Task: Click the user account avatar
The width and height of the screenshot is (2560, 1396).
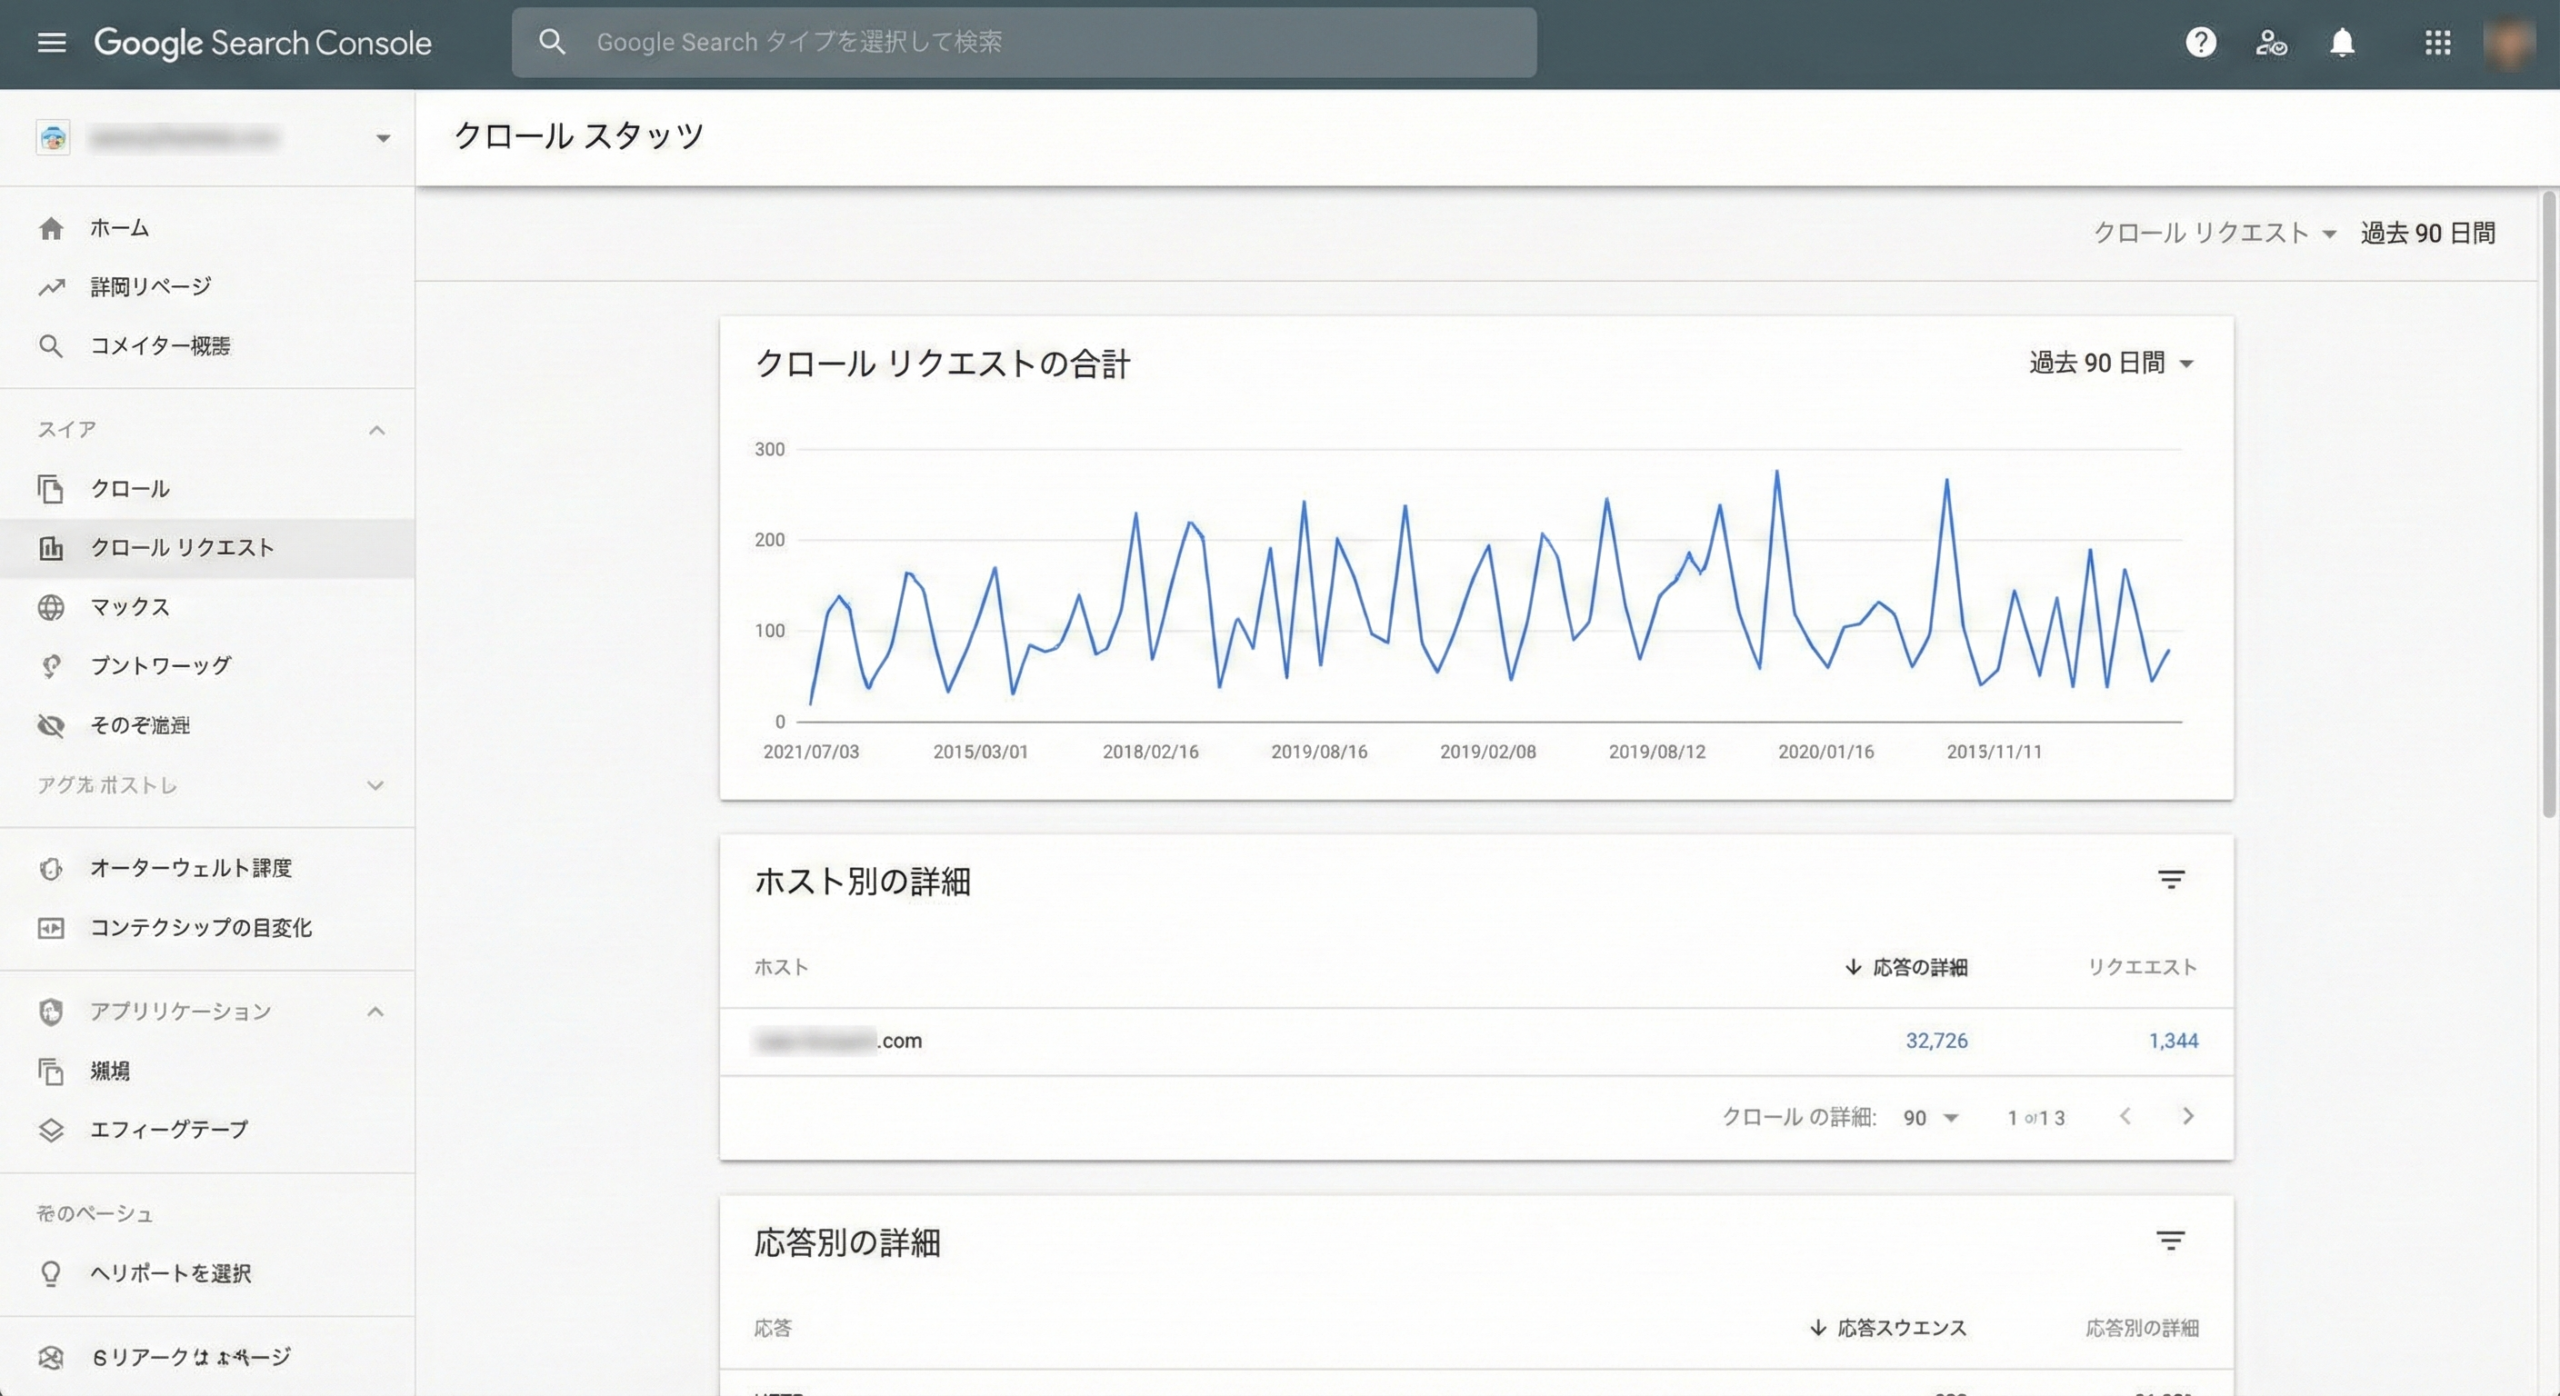Action: (2508, 42)
